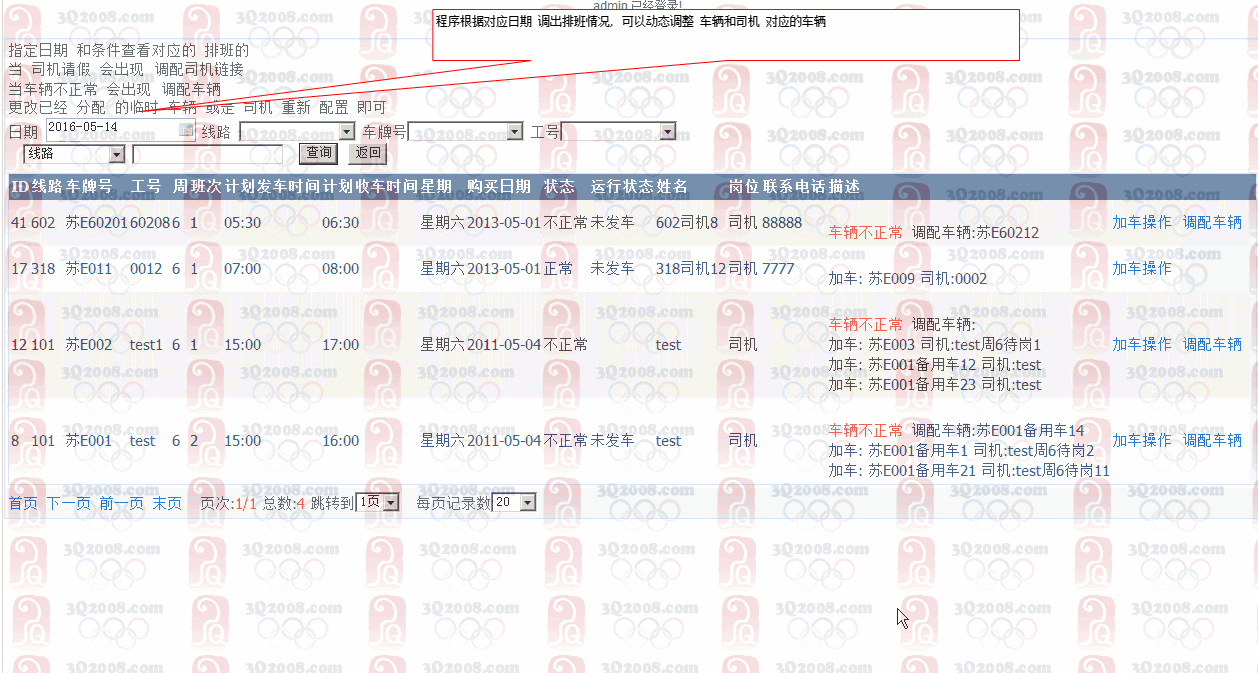Open the 车牌号 license plate dropdown
This screenshot has width=1258, height=673.
click(466, 131)
